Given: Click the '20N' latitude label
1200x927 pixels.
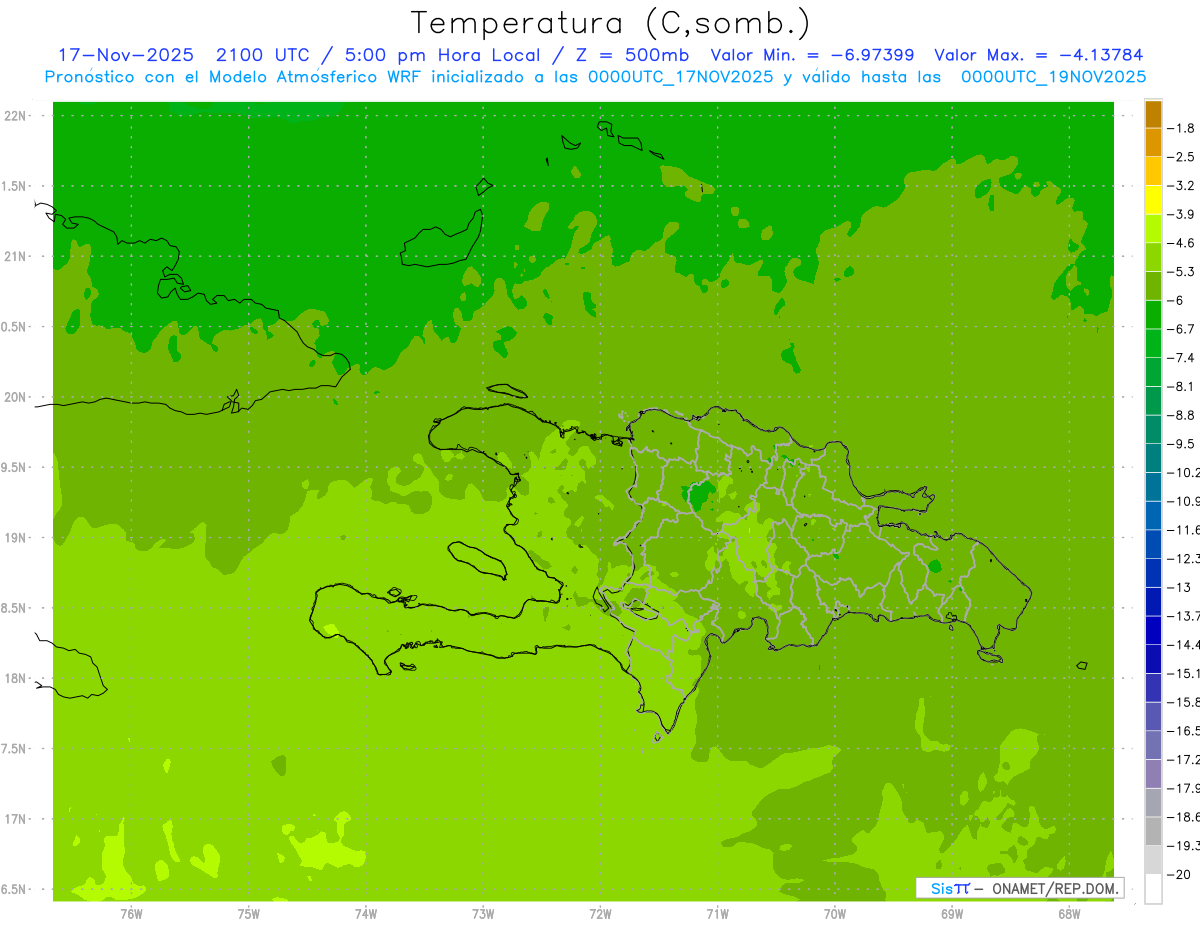Looking at the screenshot, I should [17, 397].
